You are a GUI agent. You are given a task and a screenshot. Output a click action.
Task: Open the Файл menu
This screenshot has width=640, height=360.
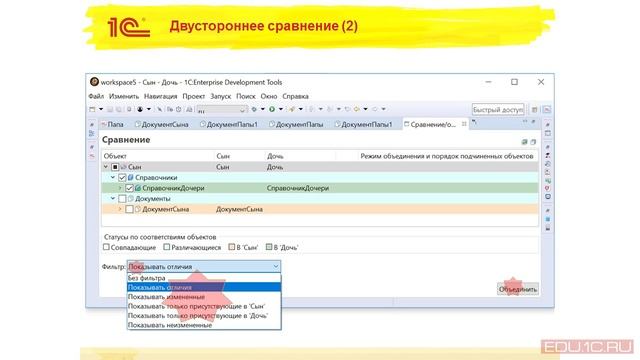coord(96,96)
